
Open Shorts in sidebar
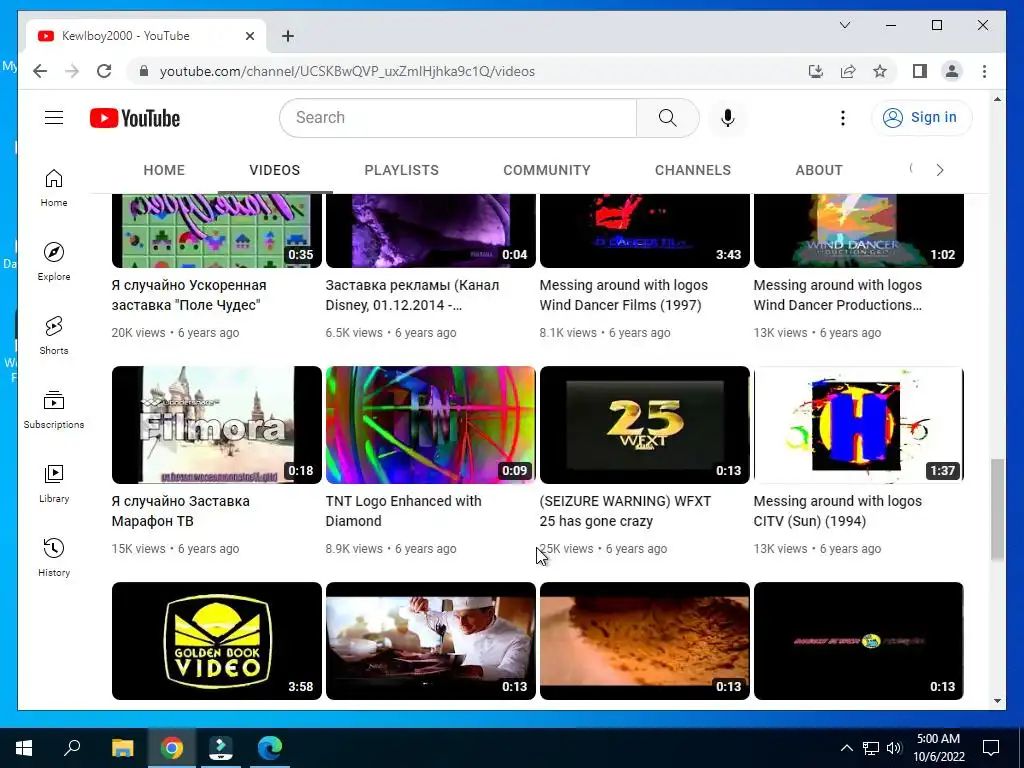tap(54, 336)
